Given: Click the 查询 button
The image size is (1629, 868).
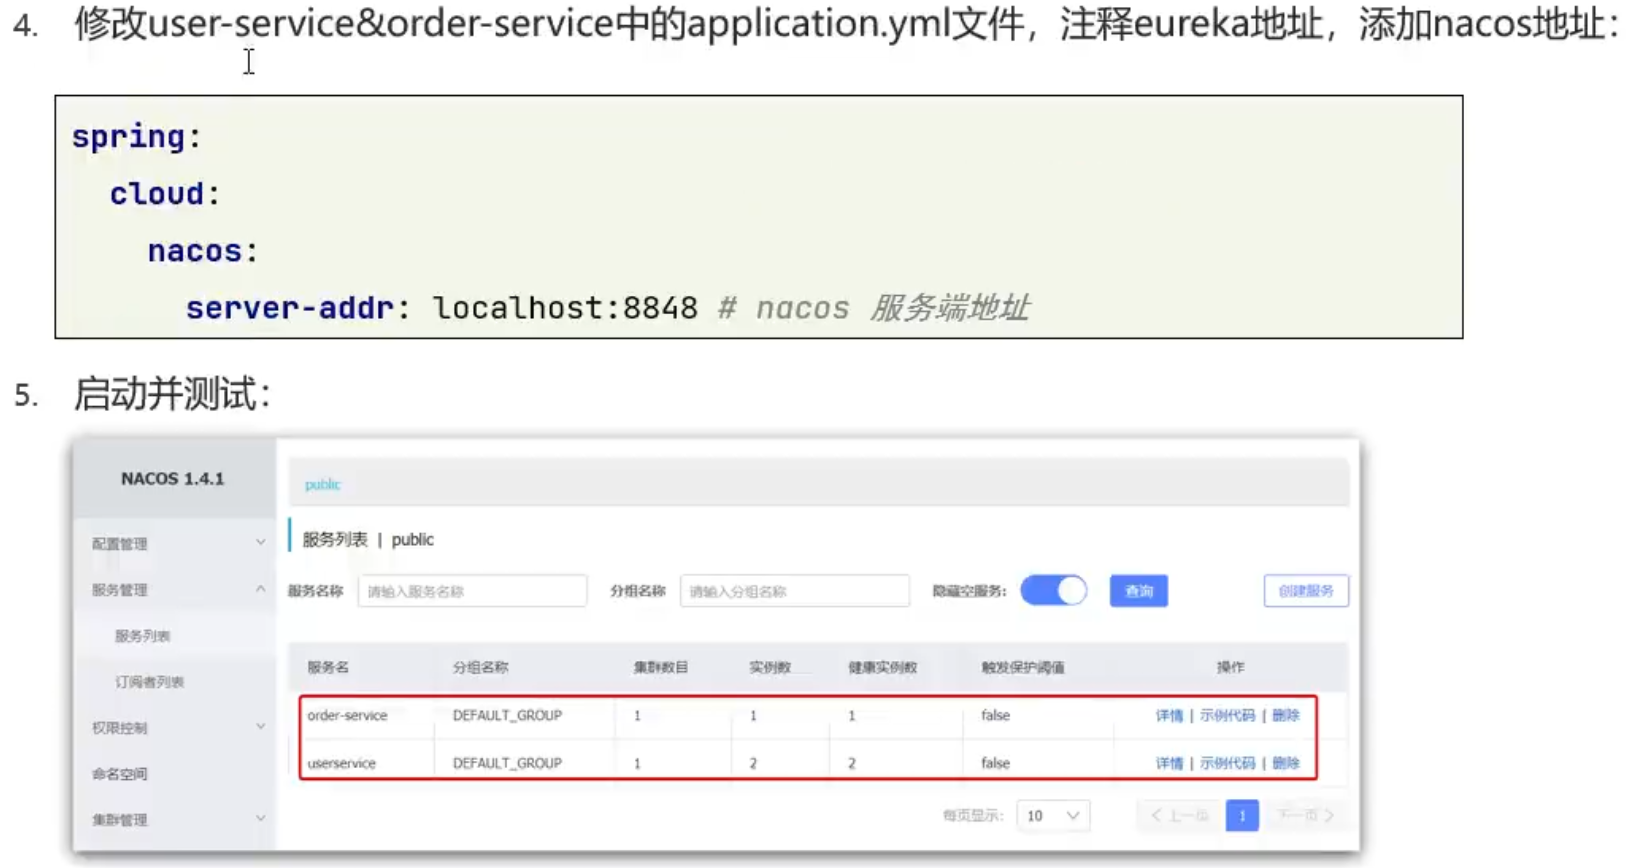Looking at the screenshot, I should coord(1139,591).
